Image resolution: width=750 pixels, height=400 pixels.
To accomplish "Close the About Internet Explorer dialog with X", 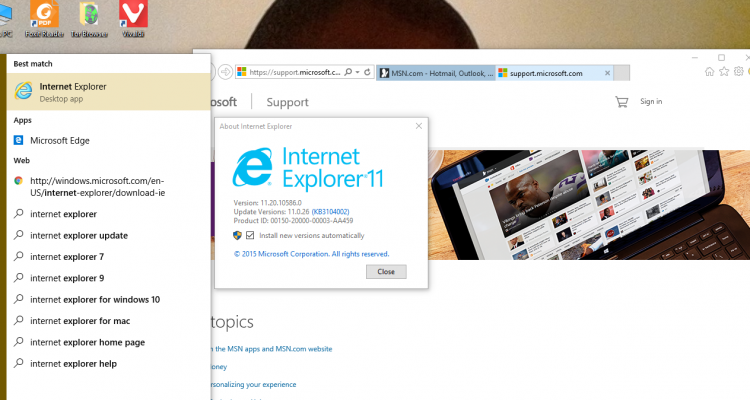I will pos(419,126).
